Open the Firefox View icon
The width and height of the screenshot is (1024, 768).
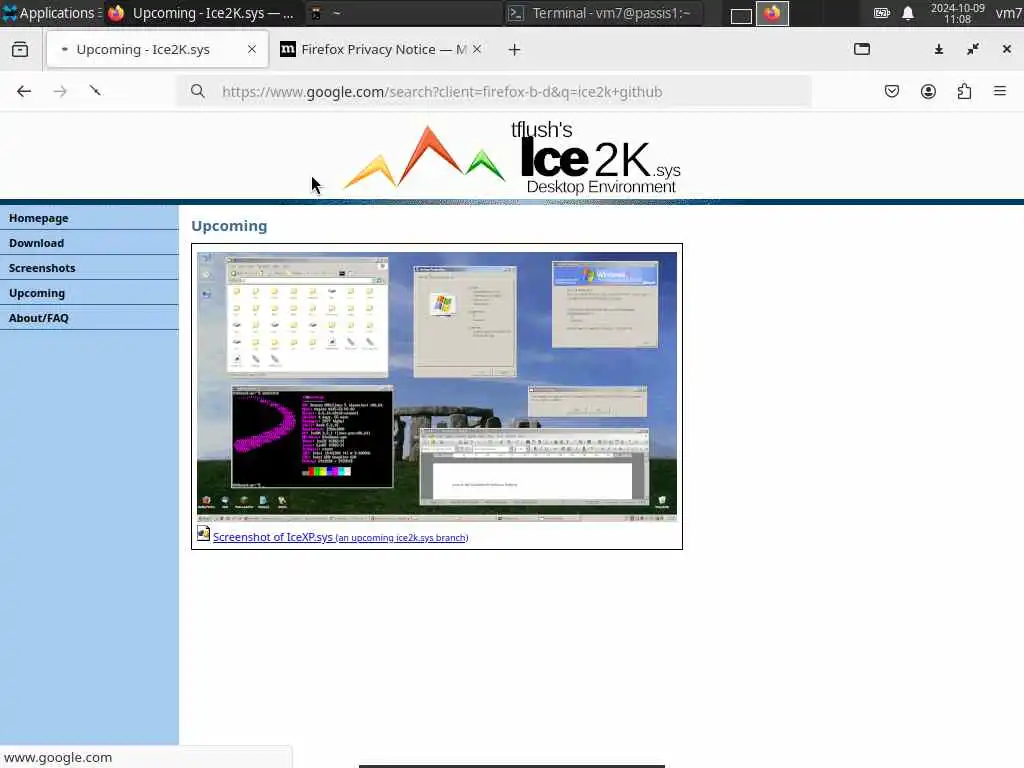(x=20, y=49)
